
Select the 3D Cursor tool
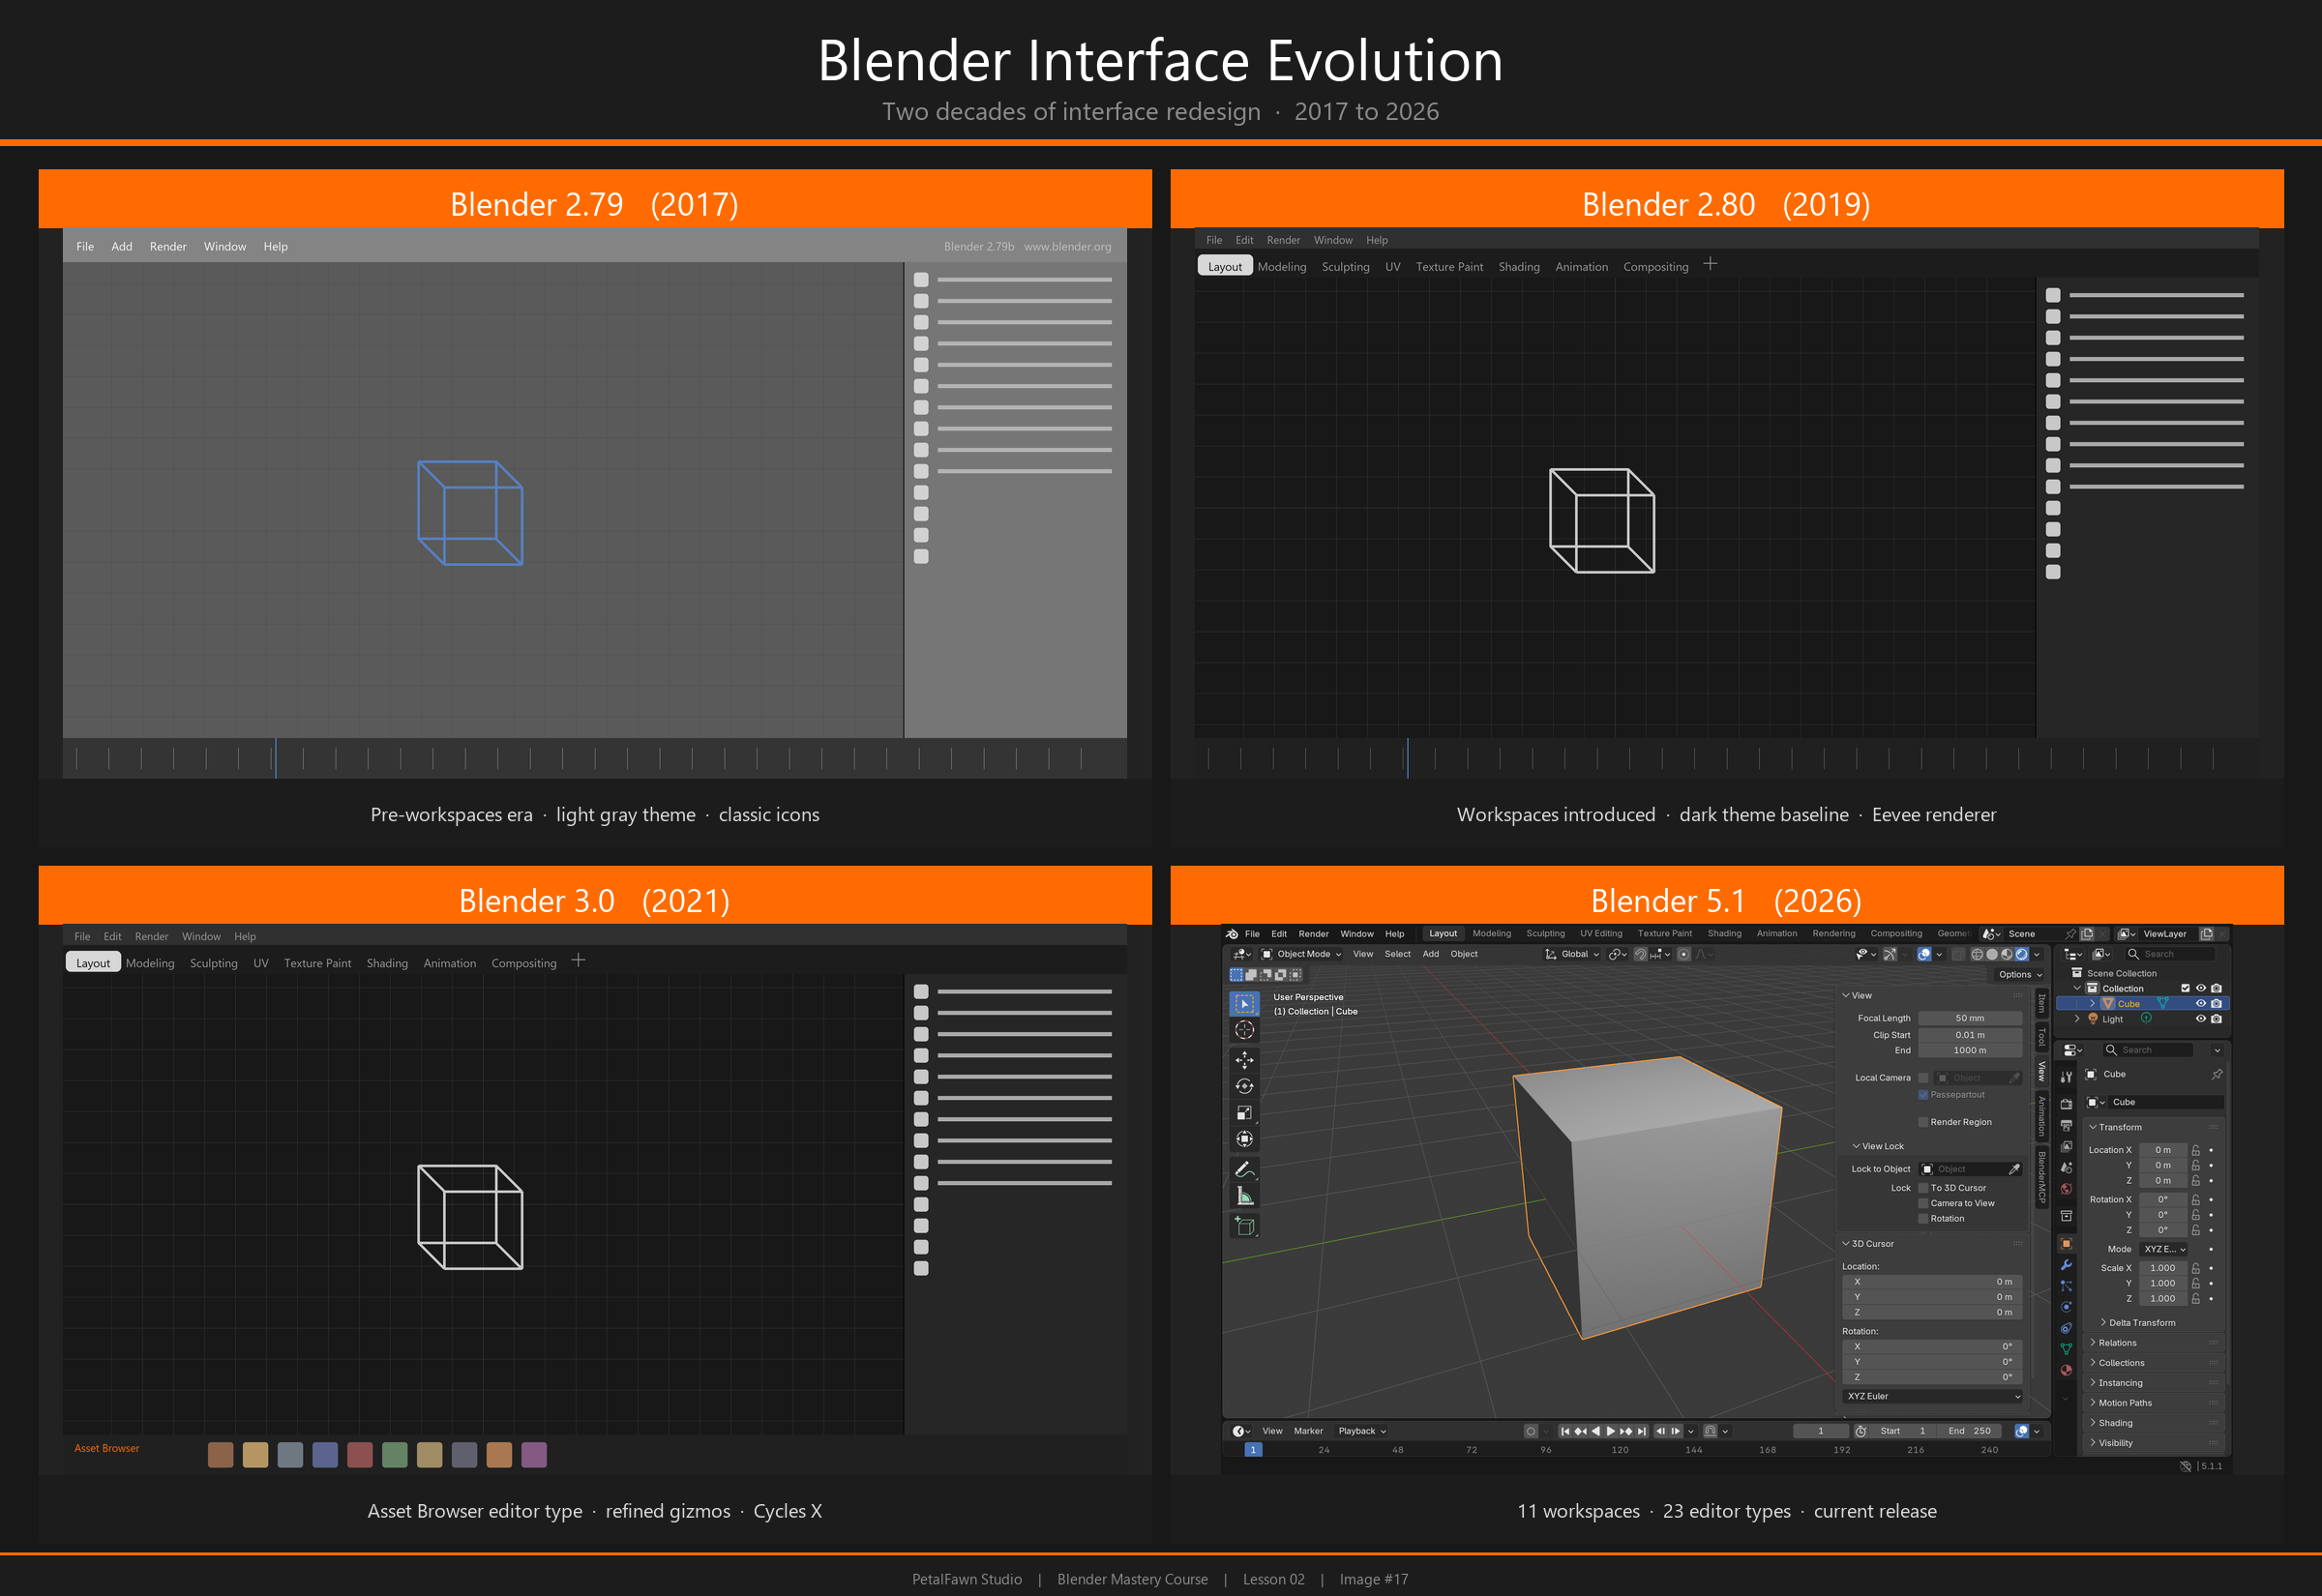click(1244, 1030)
